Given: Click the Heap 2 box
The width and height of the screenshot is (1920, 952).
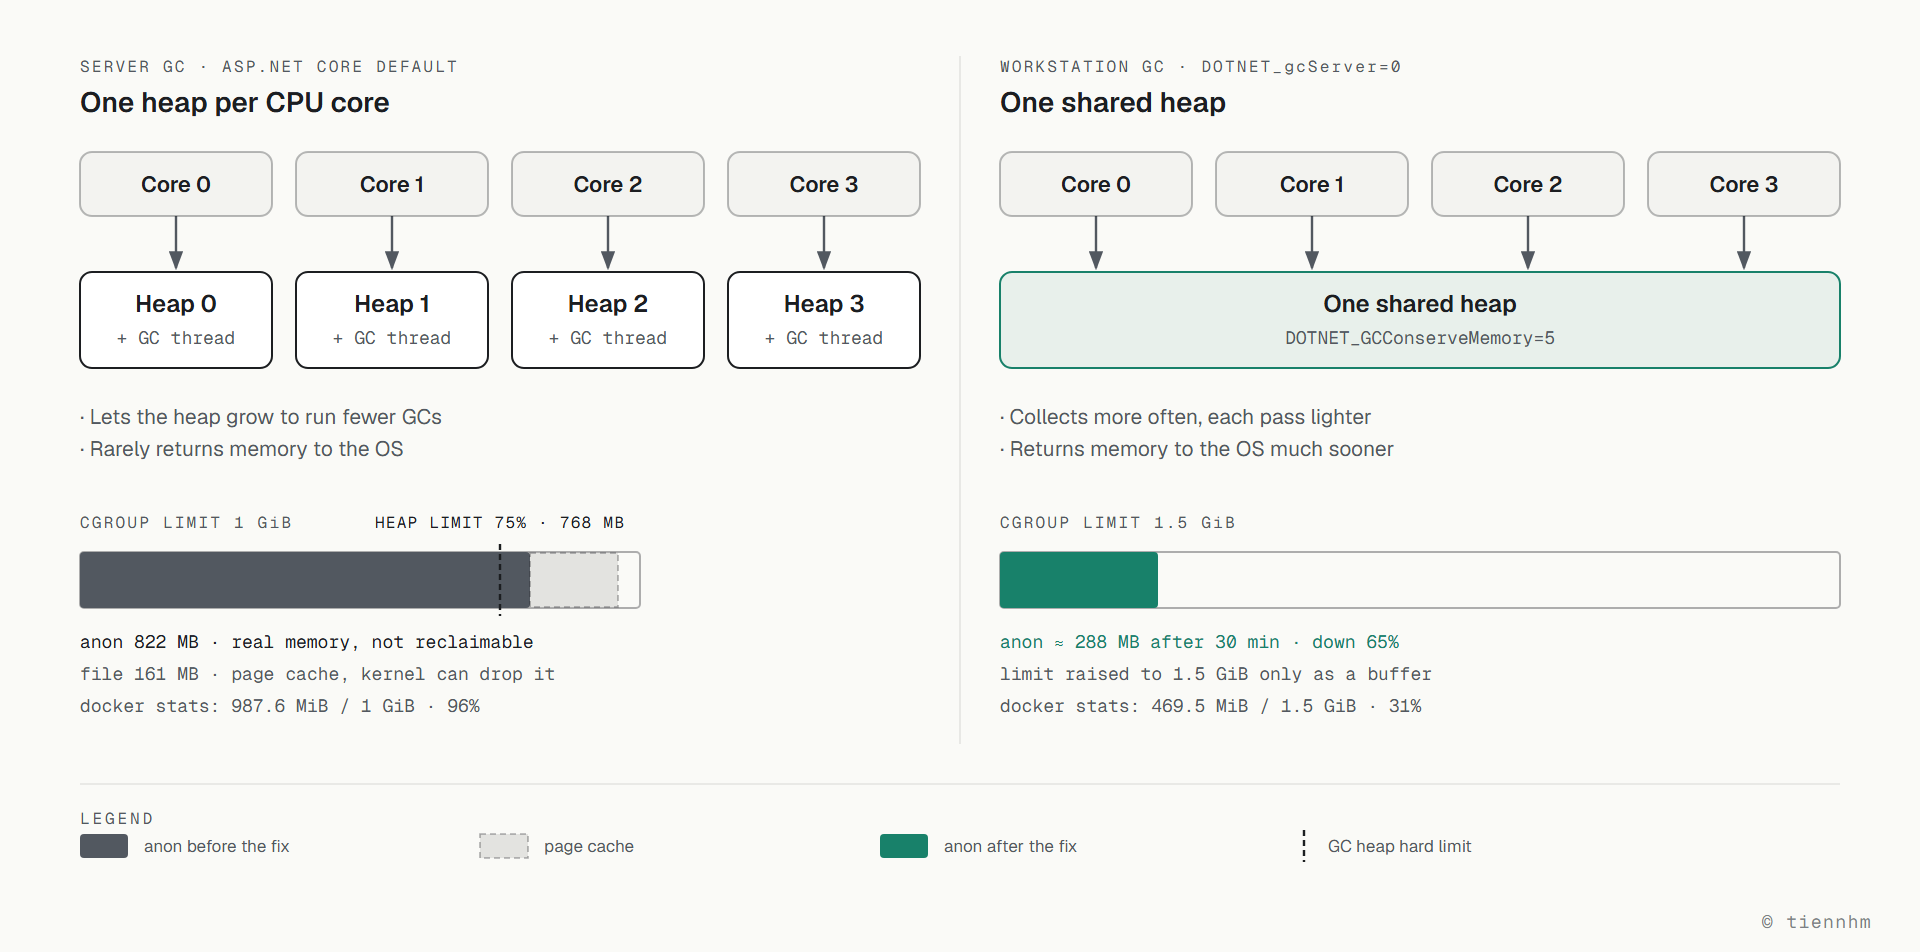Looking at the screenshot, I should pos(608,320).
